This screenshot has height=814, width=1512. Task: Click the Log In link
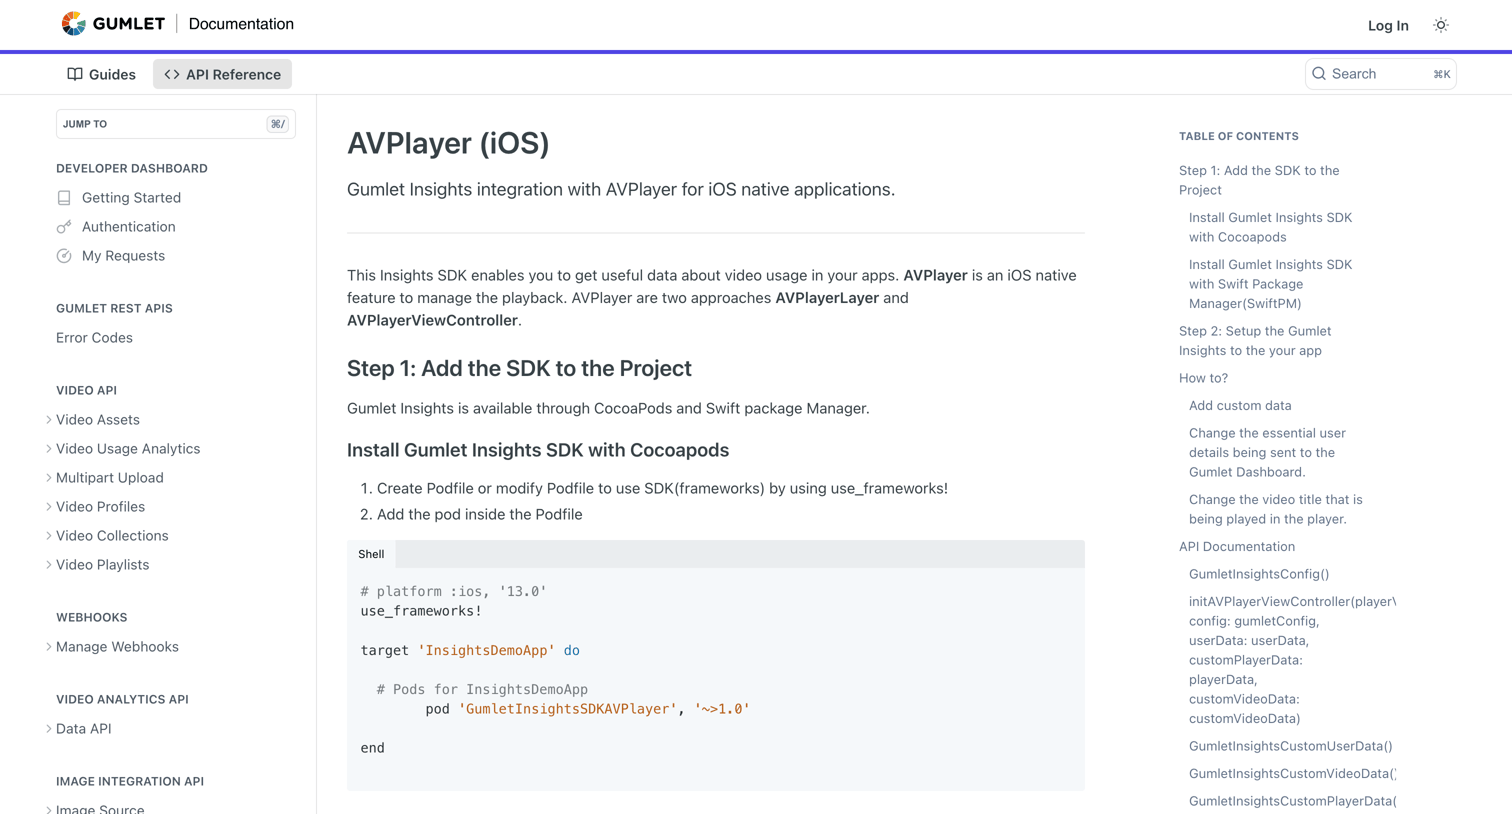click(1388, 25)
